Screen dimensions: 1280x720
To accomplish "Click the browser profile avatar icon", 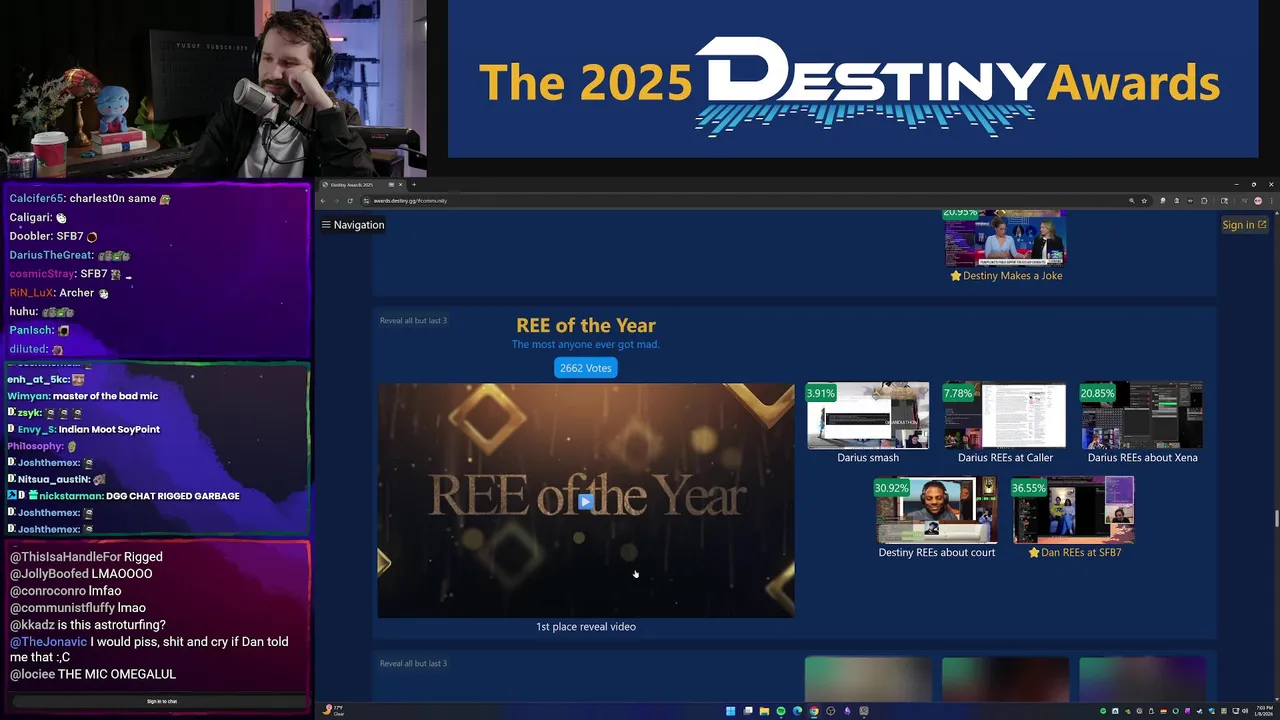I will coord(1258,201).
